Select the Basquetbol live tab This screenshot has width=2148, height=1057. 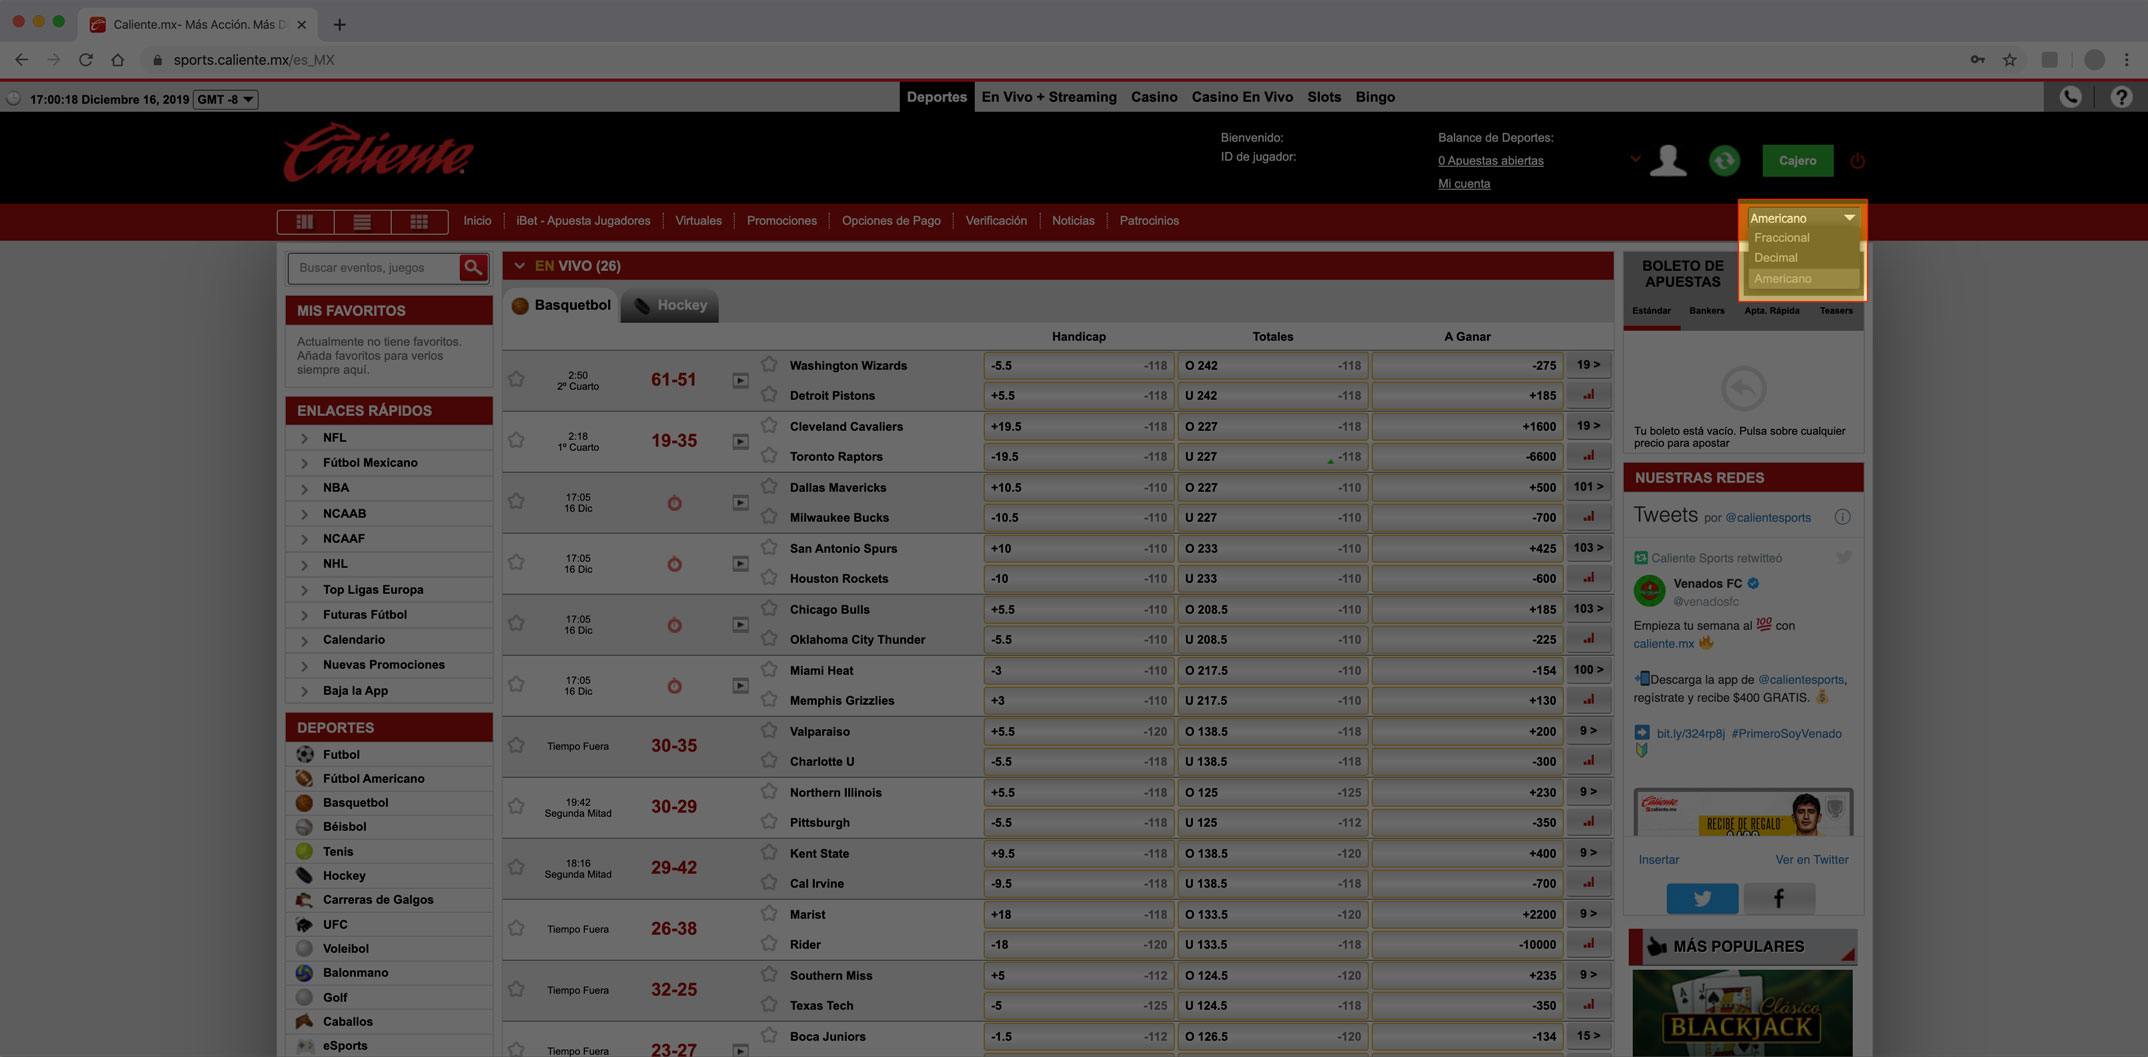coord(561,305)
